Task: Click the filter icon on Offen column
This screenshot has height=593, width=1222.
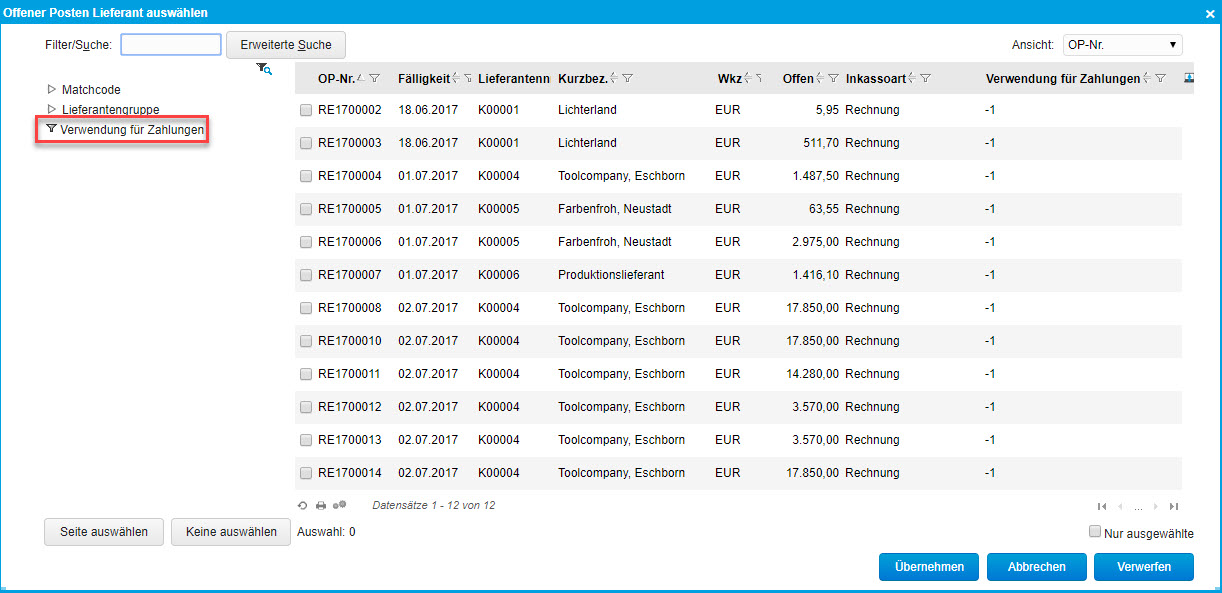Action: pos(833,79)
